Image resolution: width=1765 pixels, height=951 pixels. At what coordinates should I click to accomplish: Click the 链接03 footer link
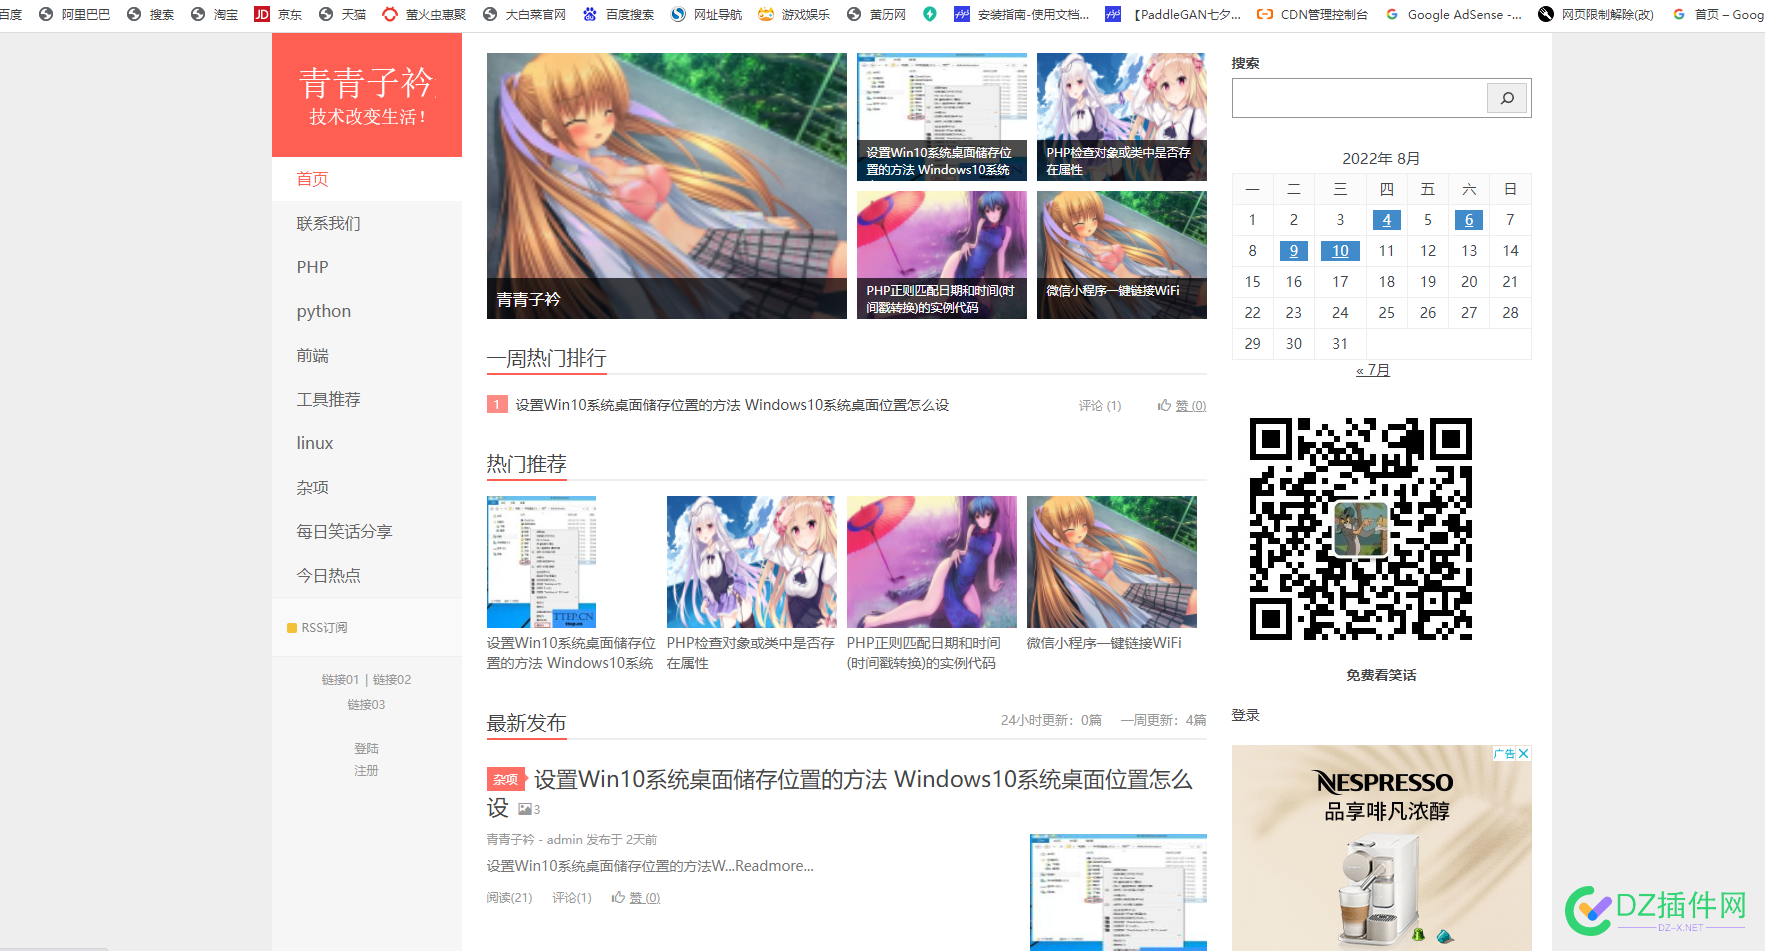point(366,704)
